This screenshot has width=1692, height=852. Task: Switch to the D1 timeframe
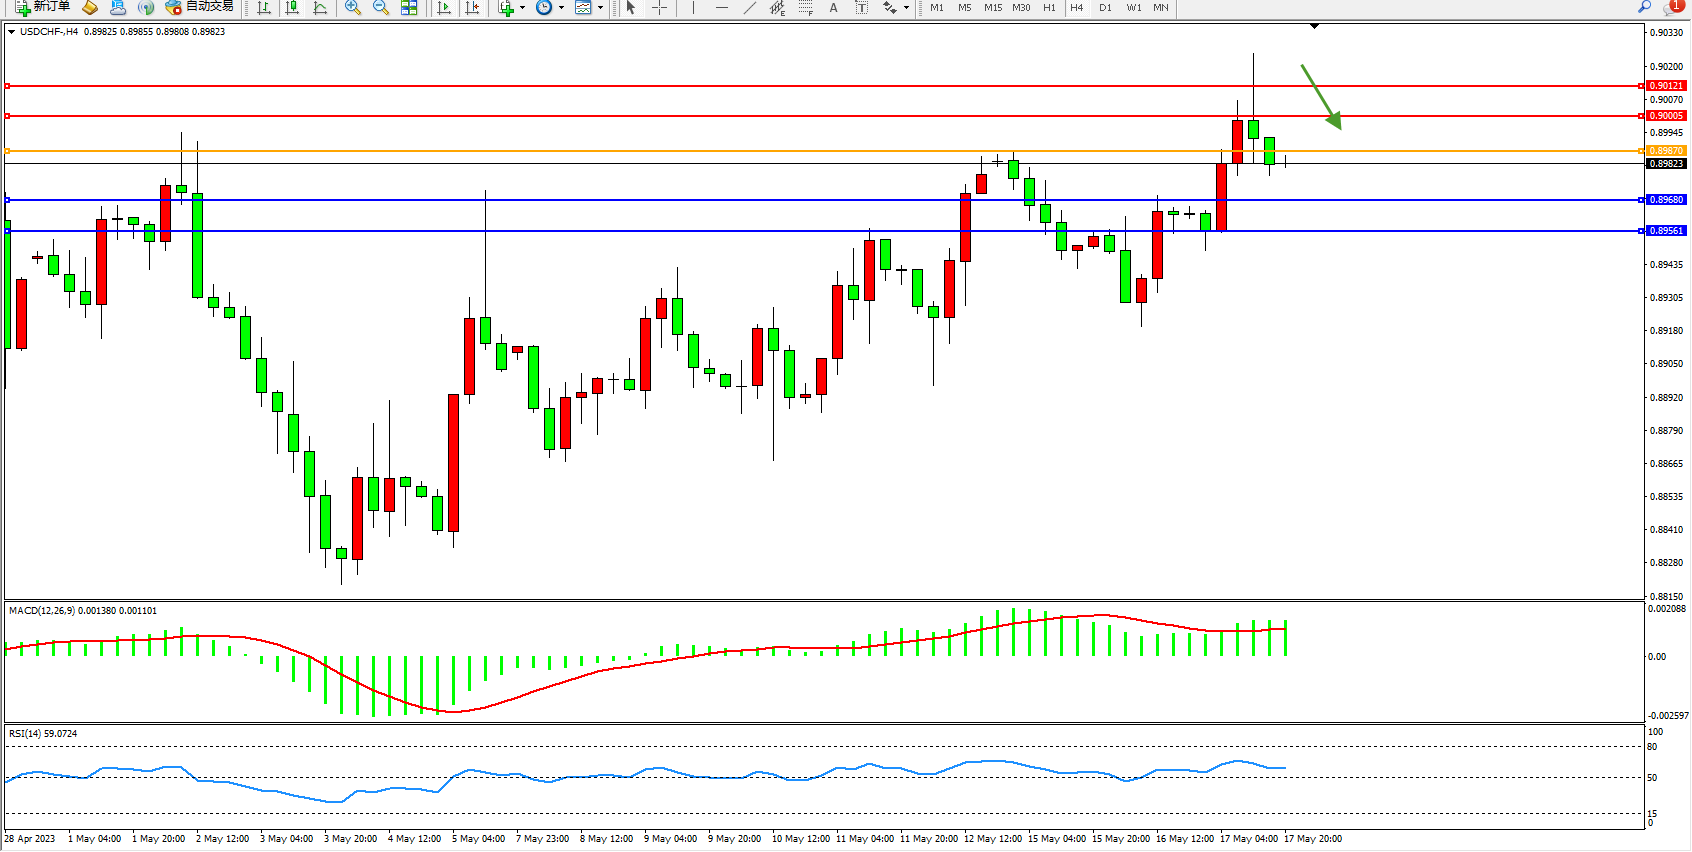click(1105, 8)
